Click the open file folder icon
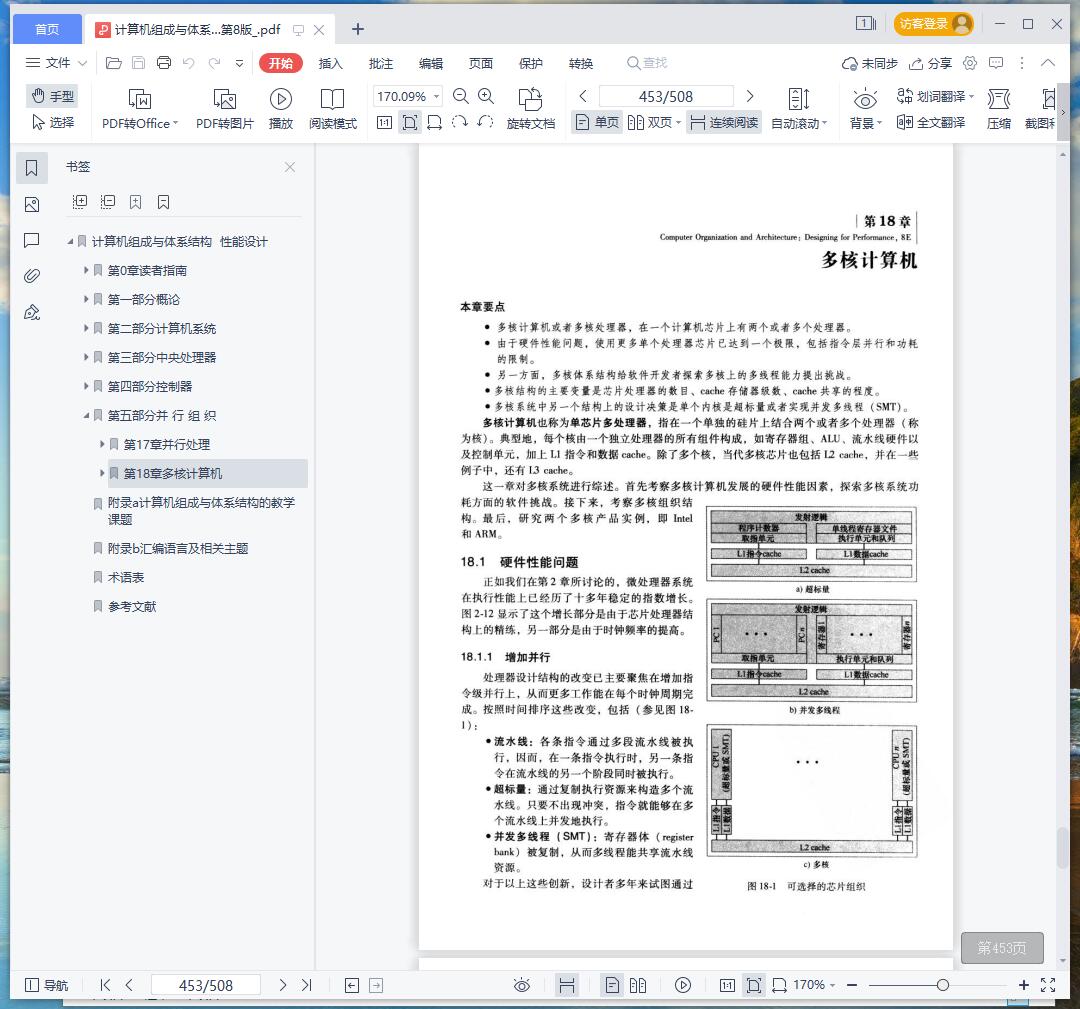This screenshot has height=1009, width=1080. pos(114,63)
